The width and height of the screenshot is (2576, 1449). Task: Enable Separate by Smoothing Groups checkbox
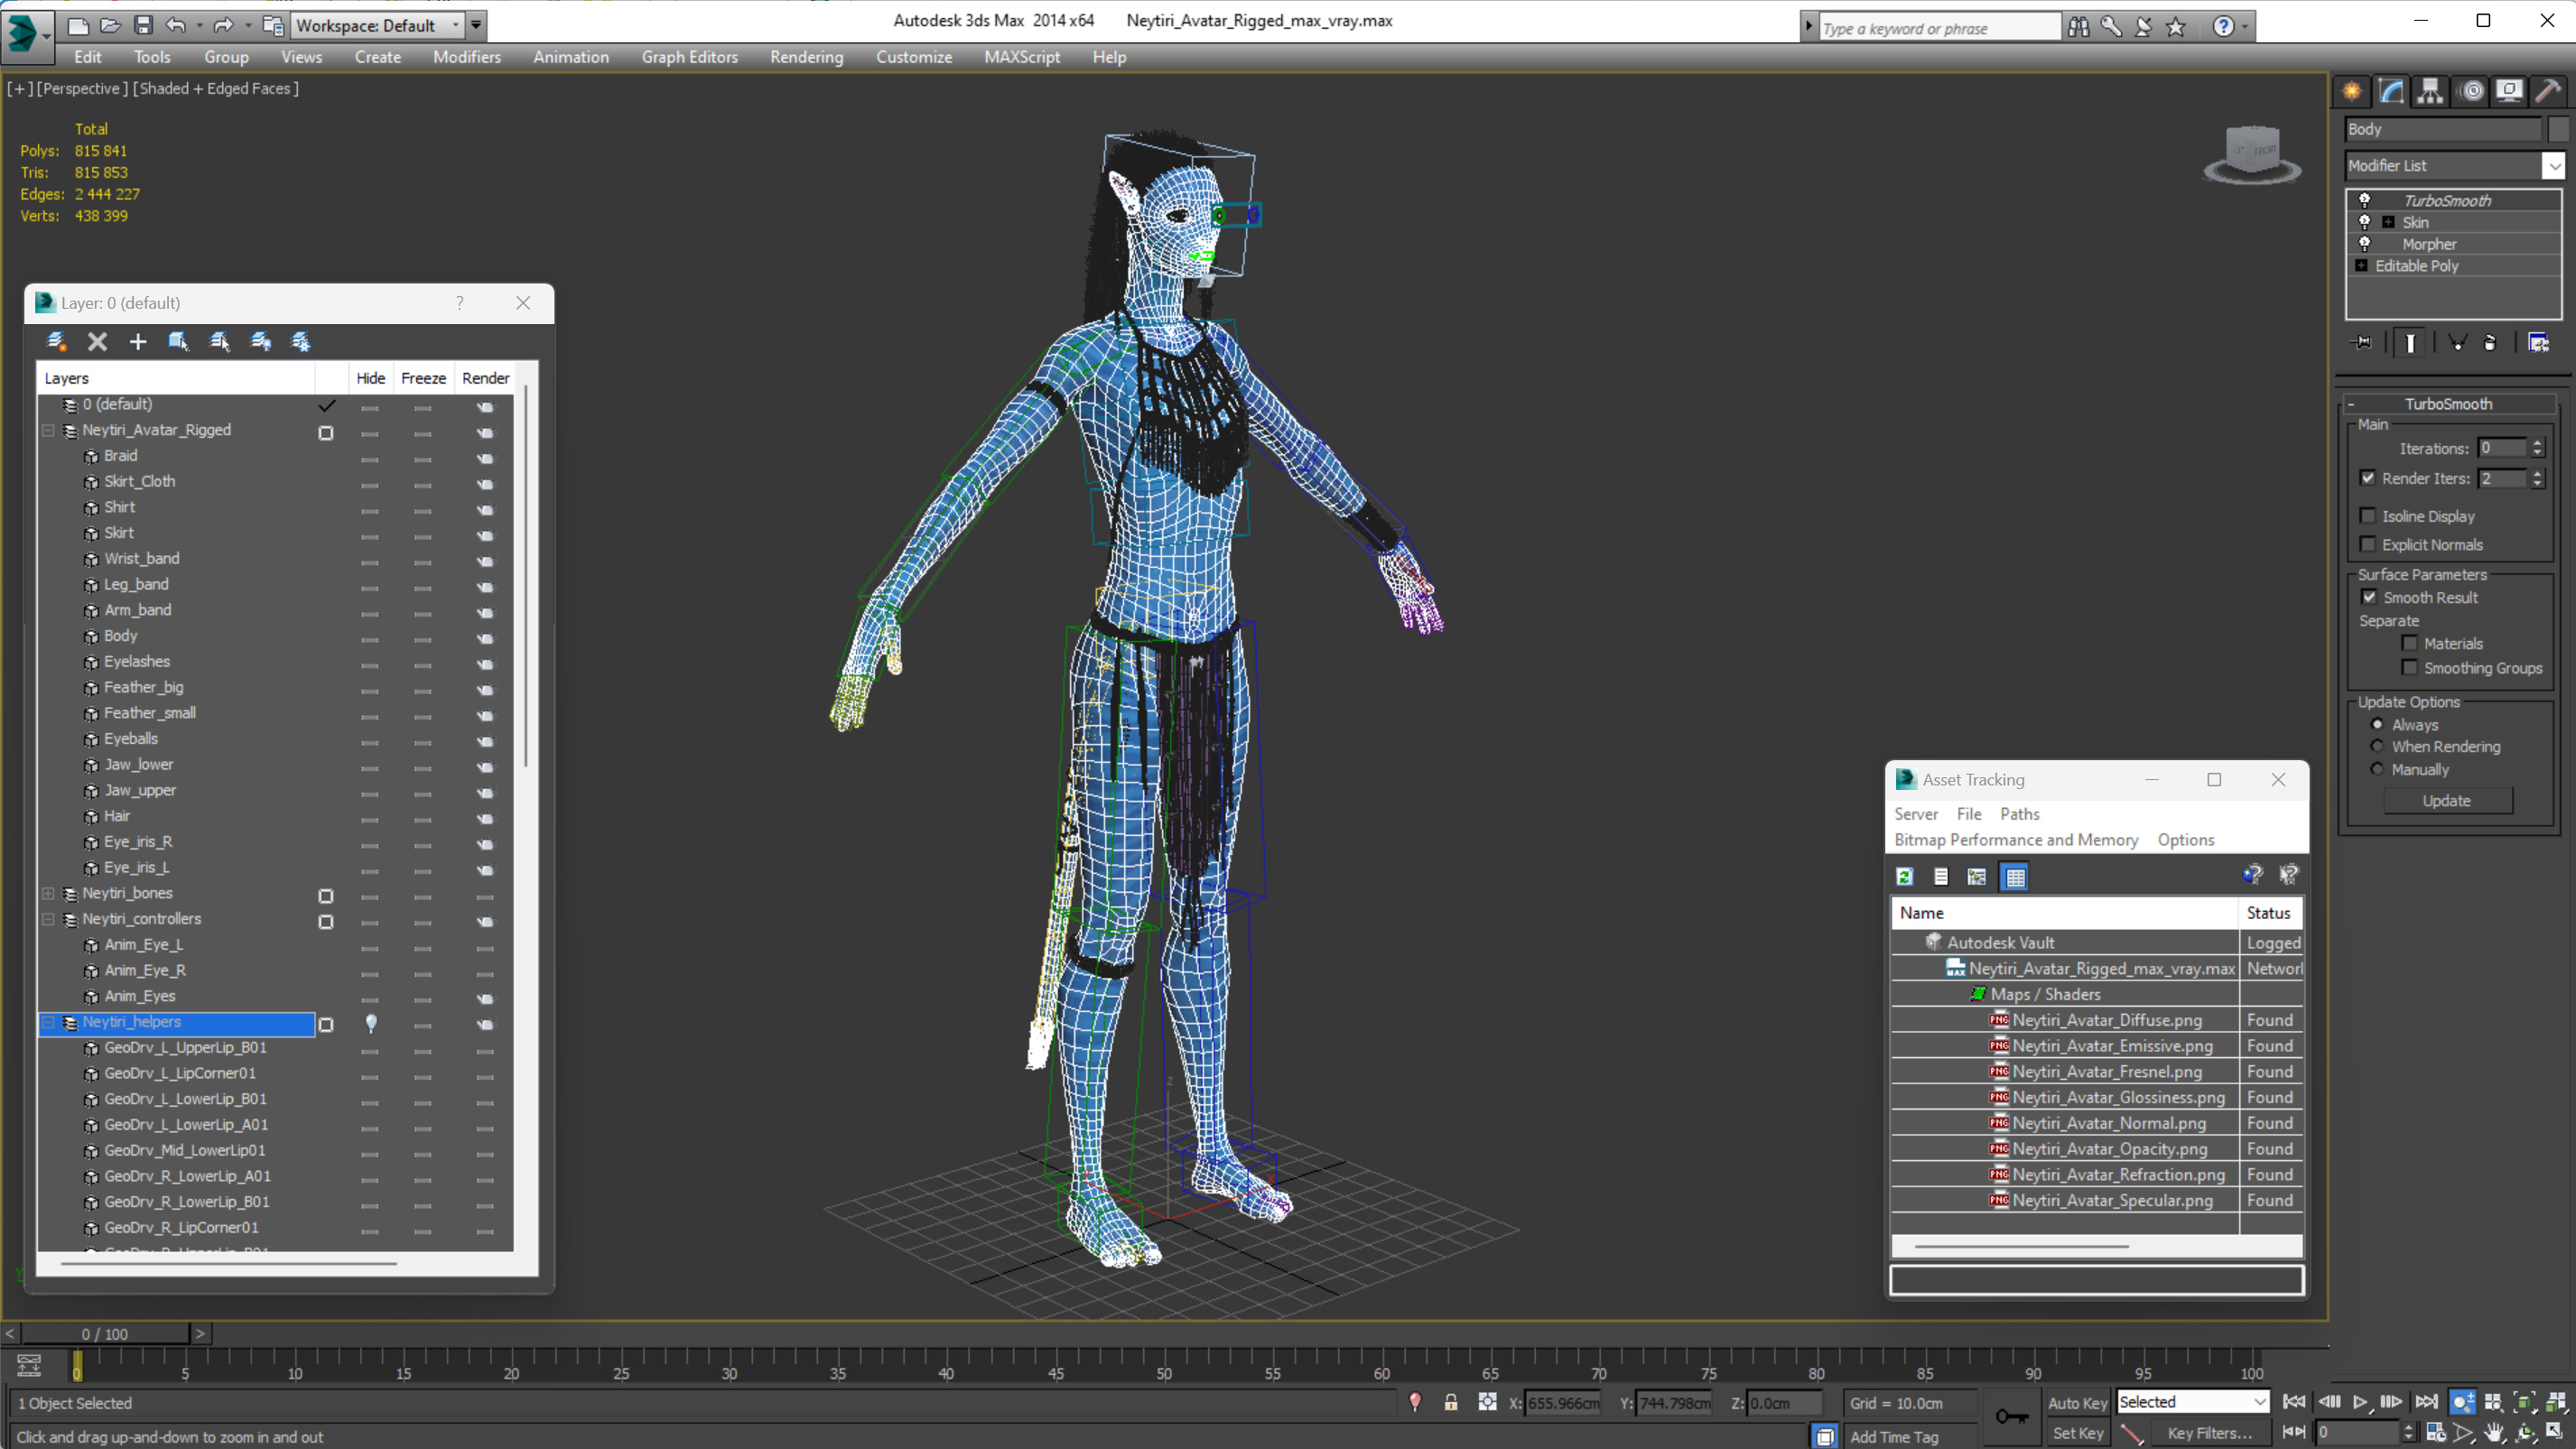point(2410,667)
